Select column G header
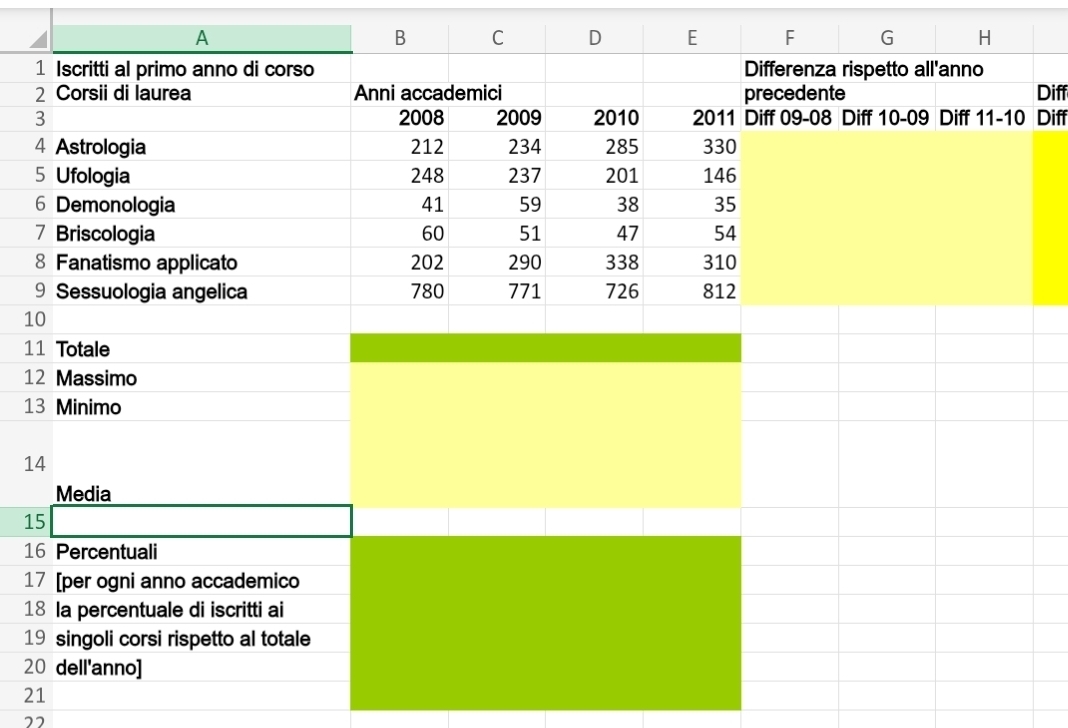This screenshot has height=728, width=1068. point(886,39)
